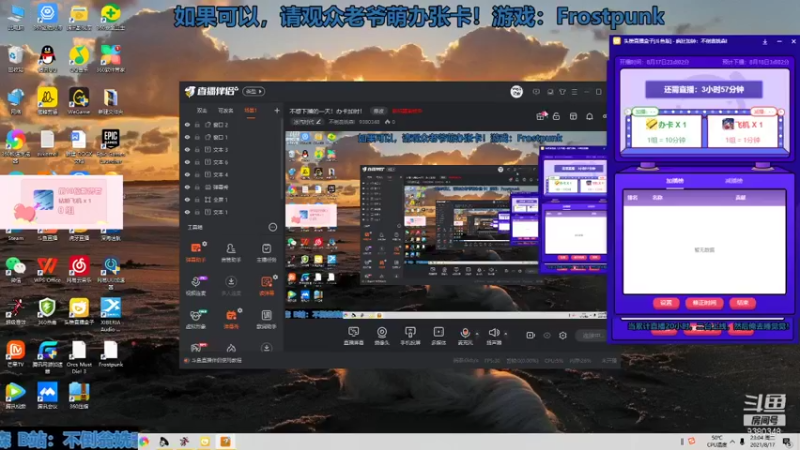Expand speaker options arrow
The height and width of the screenshot is (450, 800).
point(505,334)
